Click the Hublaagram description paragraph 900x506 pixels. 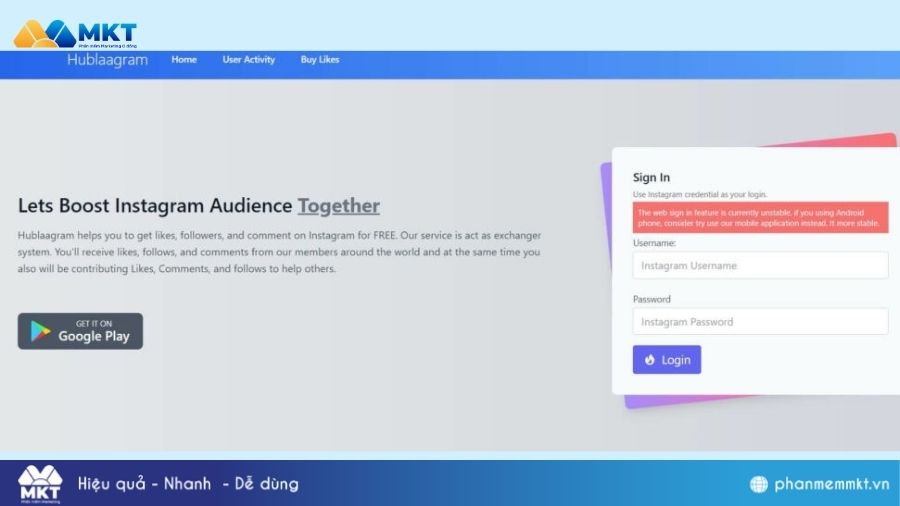[280, 252]
